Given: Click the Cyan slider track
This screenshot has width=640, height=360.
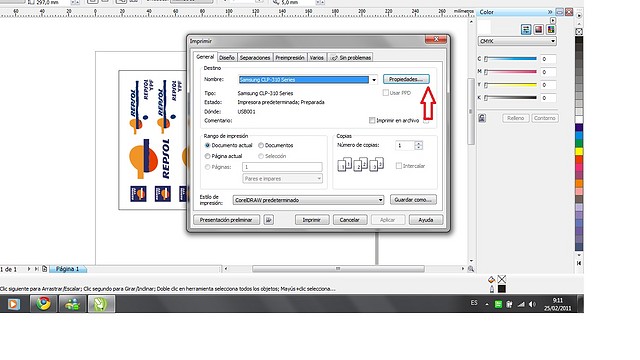Looking at the screenshot, I should (x=510, y=59).
